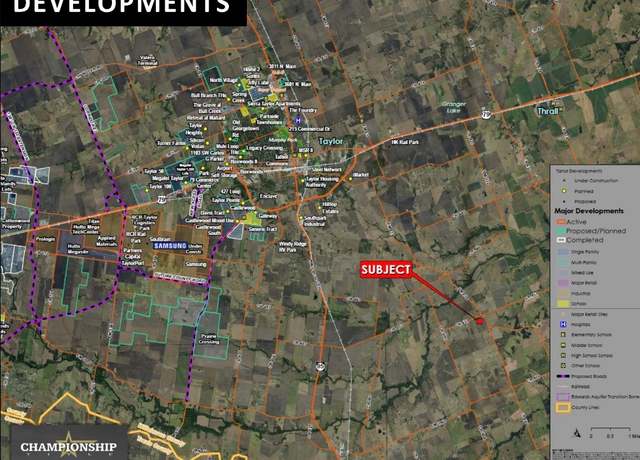Click the Middle School legend icon
Viewport: 640px width, 460px height.
tap(564, 345)
